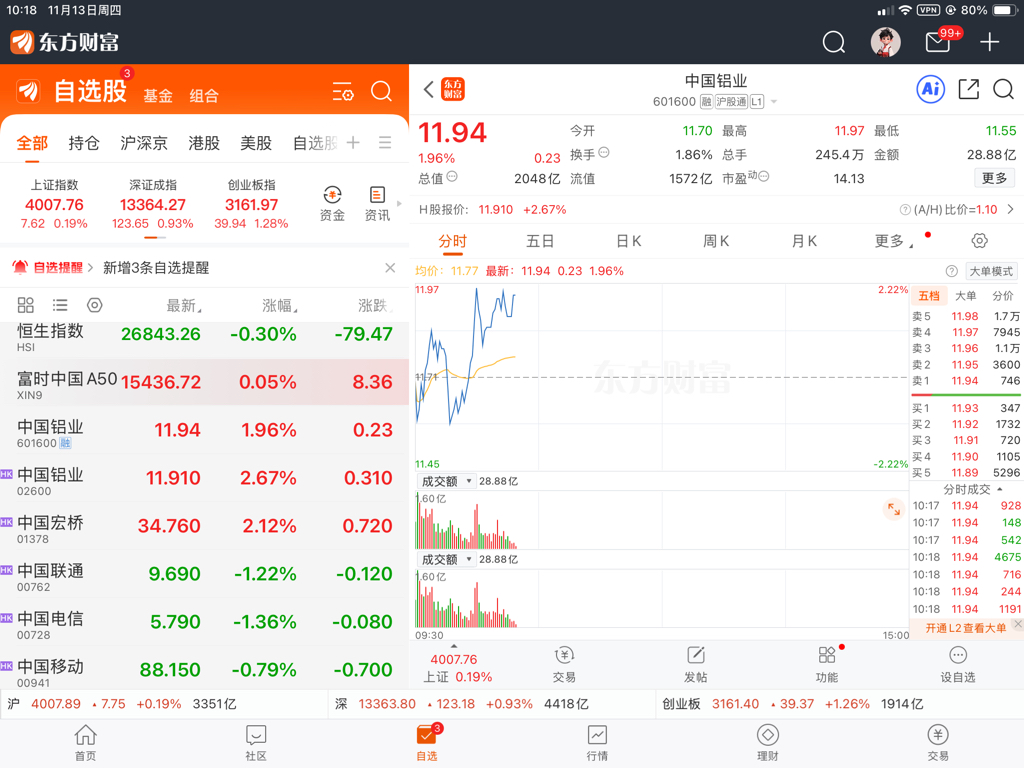This screenshot has height=768, width=1024.
Task: Expand index selector above 上证 0.19%
Action: [454, 646]
